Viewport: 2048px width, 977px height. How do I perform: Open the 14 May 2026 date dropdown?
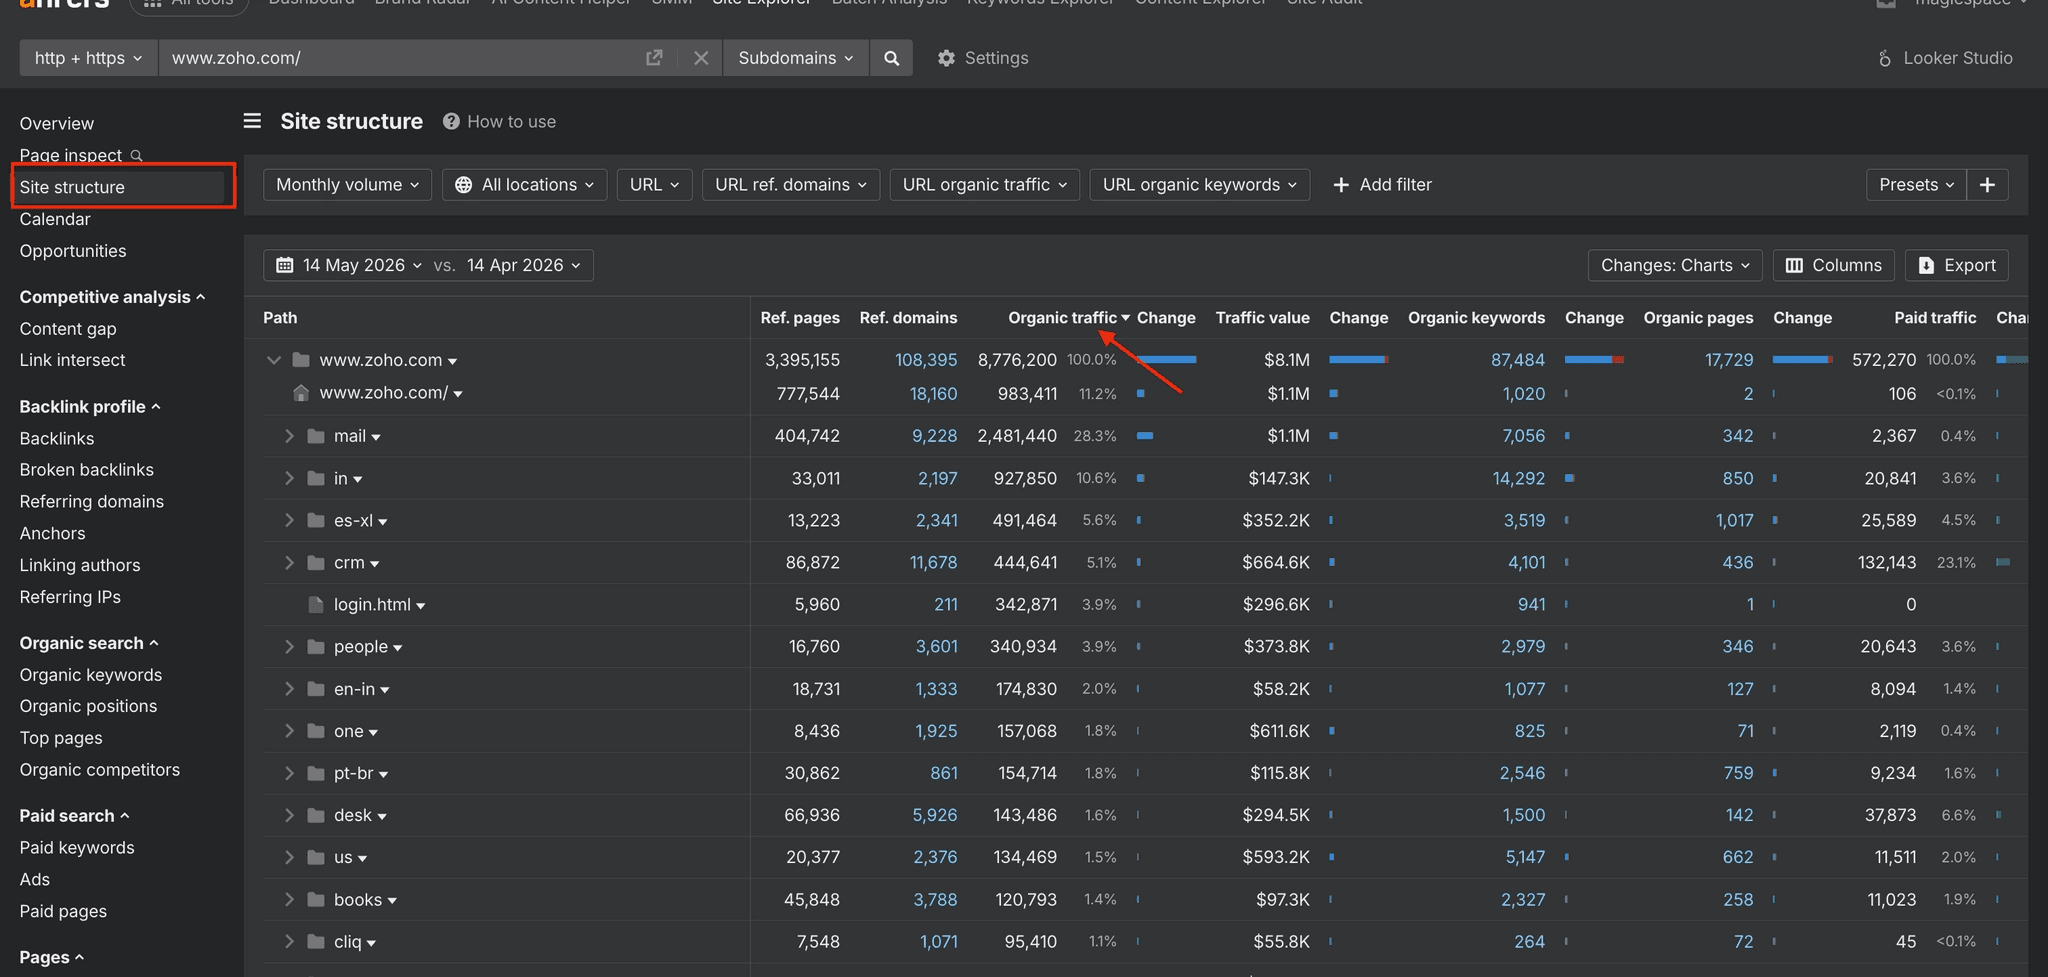click(x=362, y=265)
